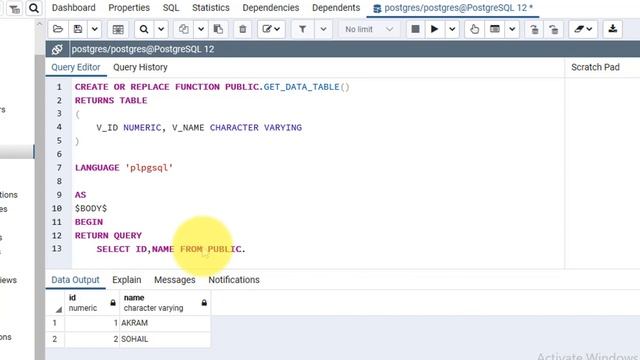The width and height of the screenshot is (640, 360).
Task: Select result row 2 header
Action: point(55,339)
